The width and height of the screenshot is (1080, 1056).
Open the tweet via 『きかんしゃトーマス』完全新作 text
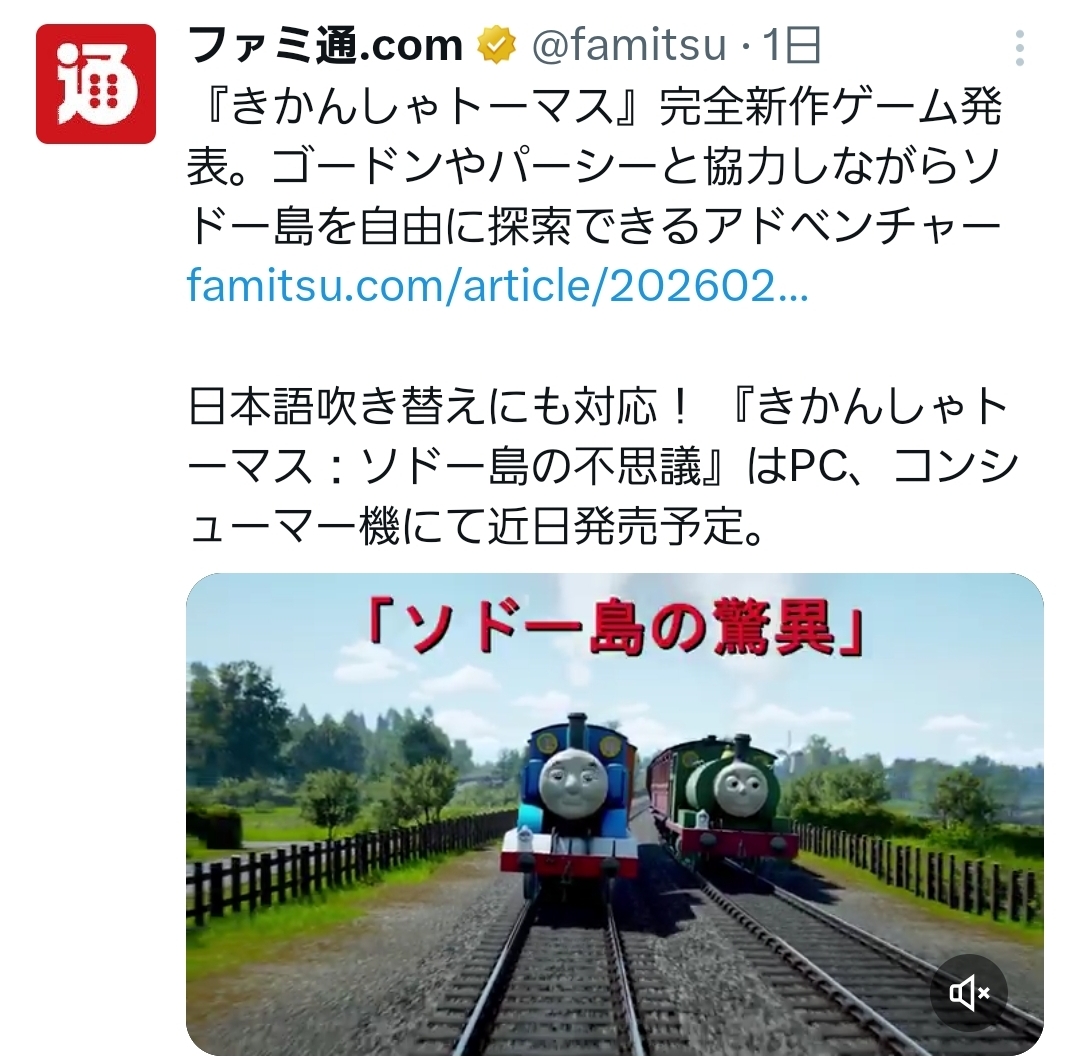[594, 107]
